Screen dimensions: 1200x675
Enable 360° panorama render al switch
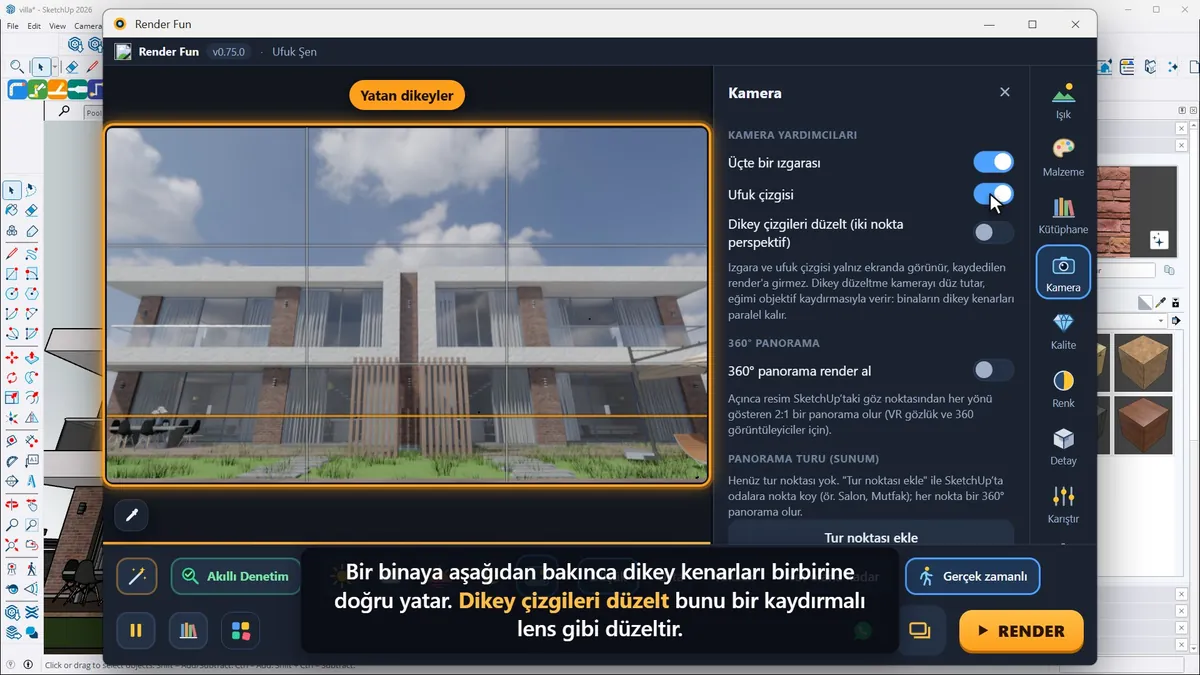[x=993, y=370]
